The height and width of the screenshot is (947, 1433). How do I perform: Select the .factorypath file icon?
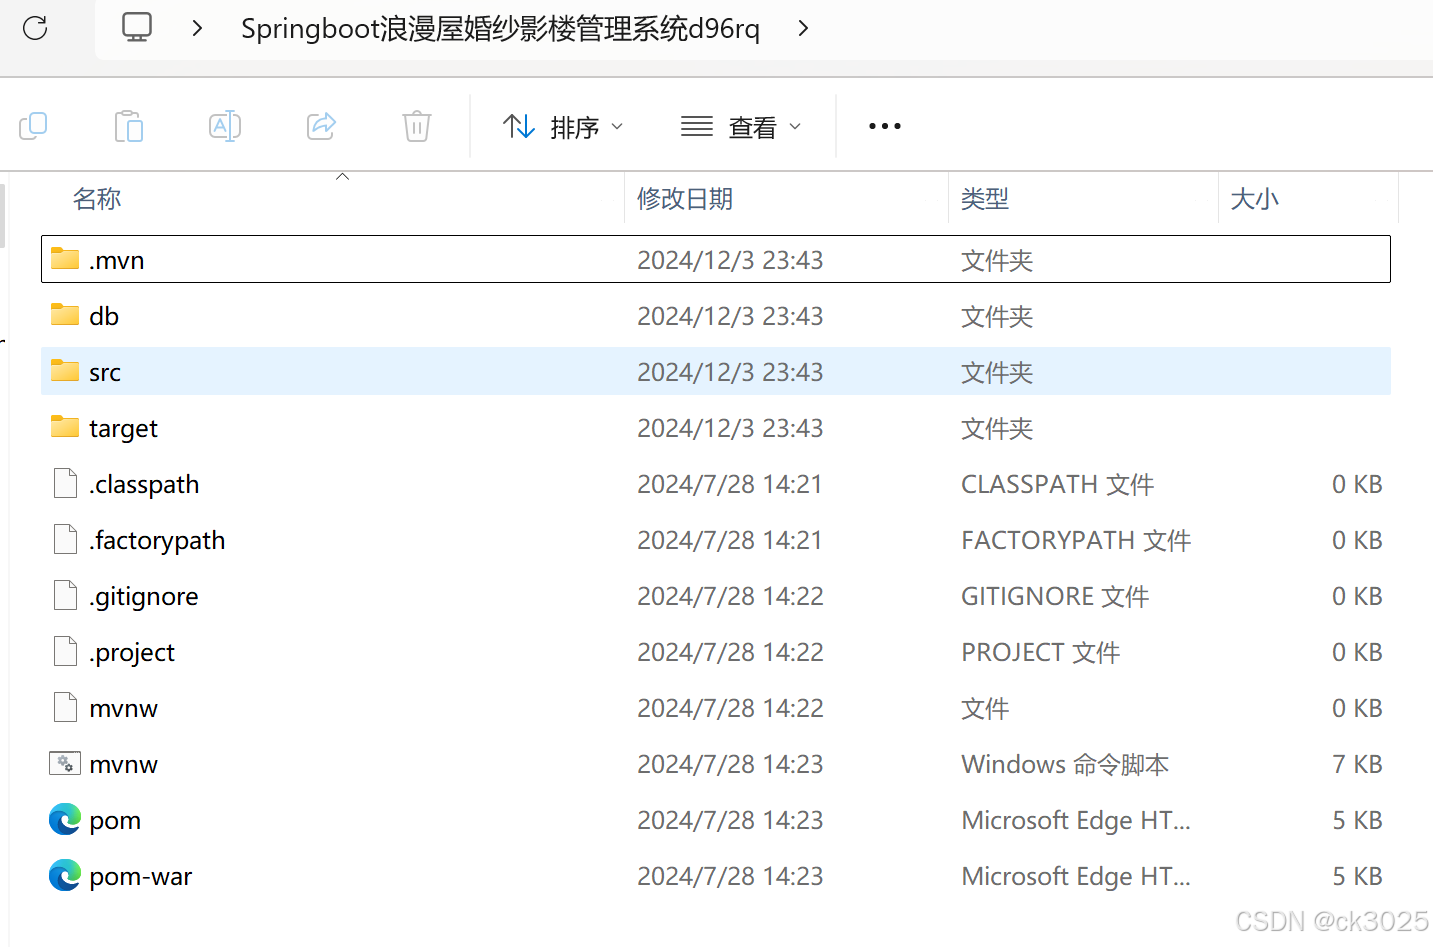pyautogui.click(x=65, y=539)
